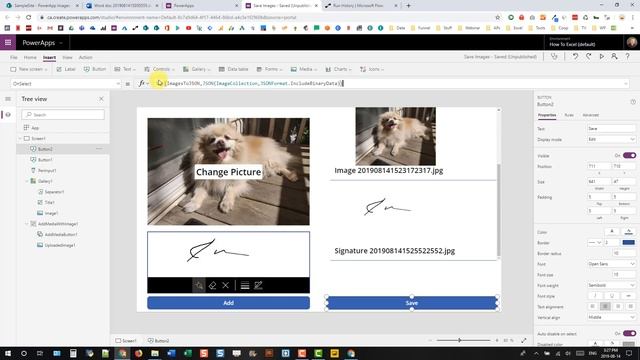Viewport: 640px width, 360px height.
Task: Switch to the Advanced tab
Action: [591, 115]
